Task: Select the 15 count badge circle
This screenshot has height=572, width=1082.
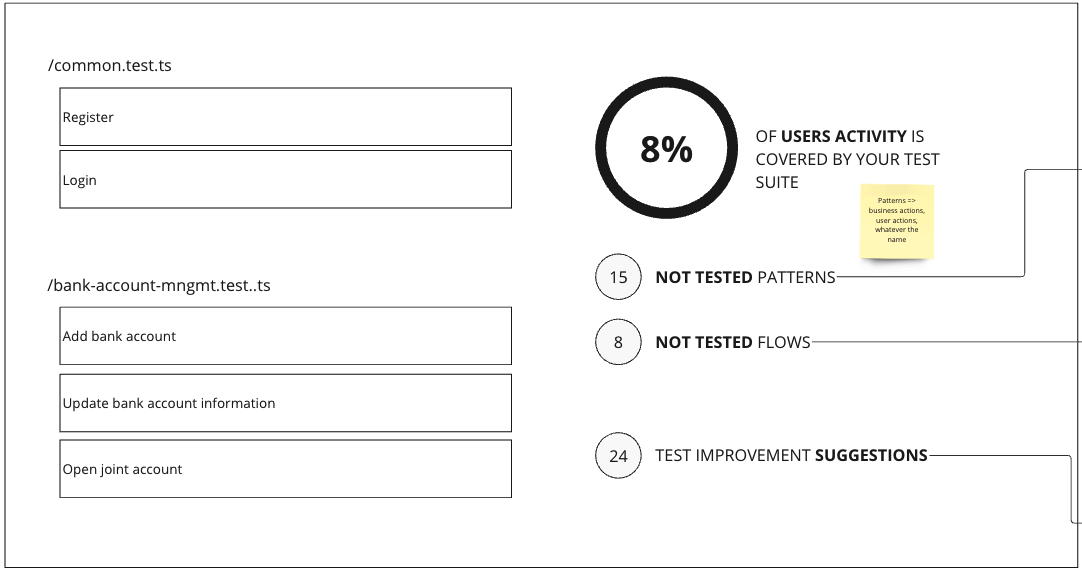Action: (x=618, y=277)
